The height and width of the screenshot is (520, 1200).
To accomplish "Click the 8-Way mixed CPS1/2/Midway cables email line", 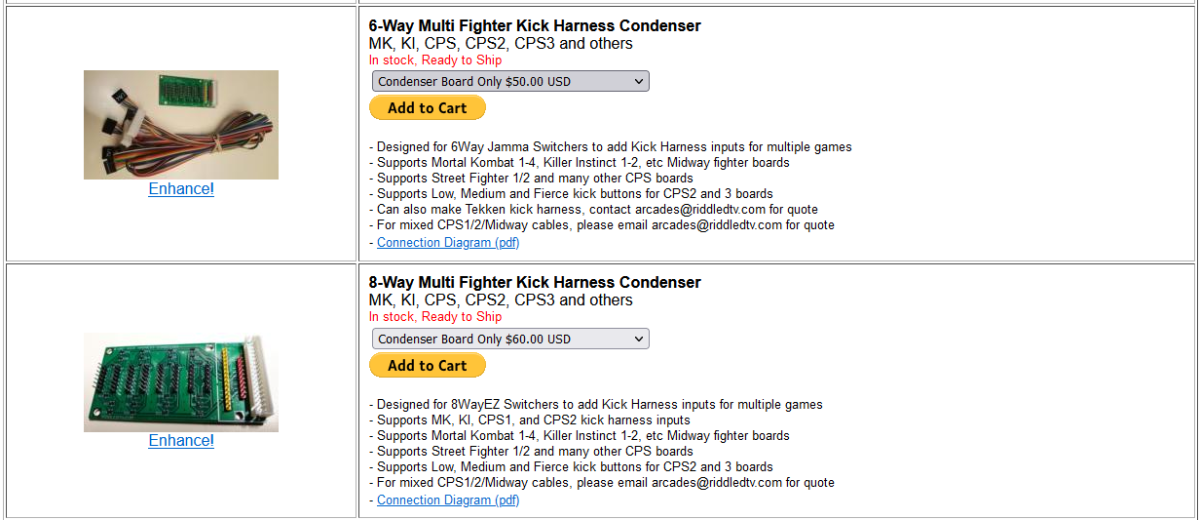I will pos(602,483).
